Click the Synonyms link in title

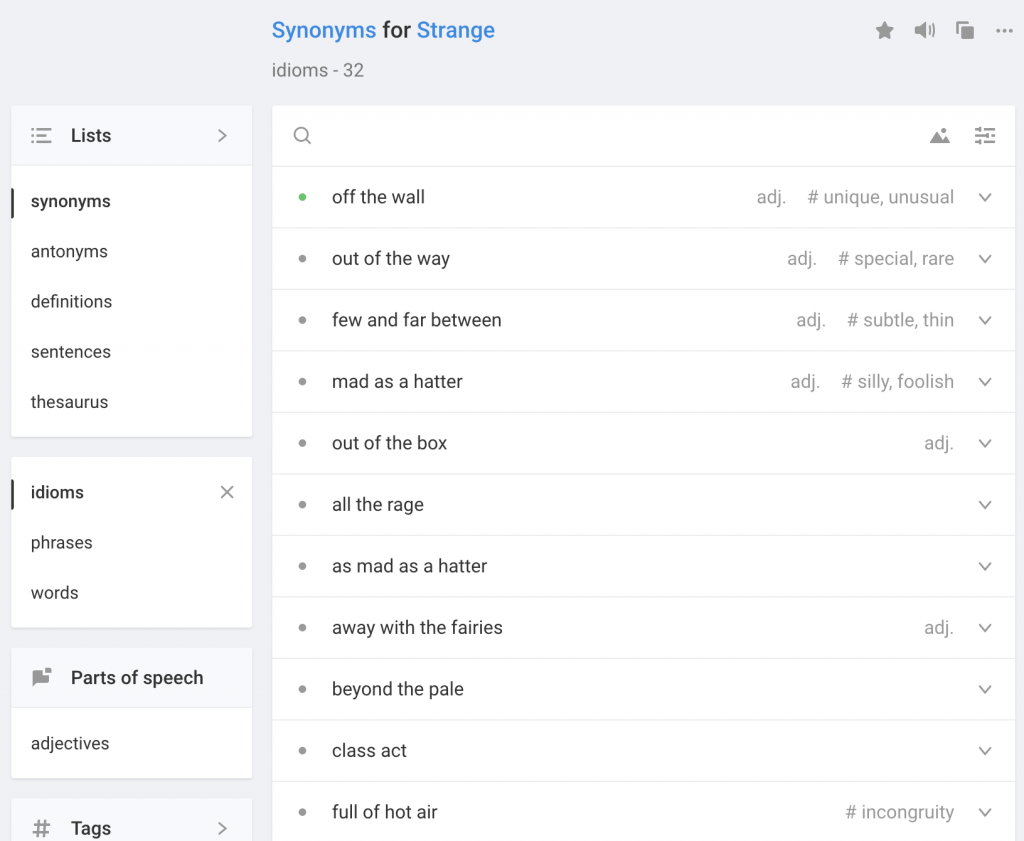(x=324, y=30)
